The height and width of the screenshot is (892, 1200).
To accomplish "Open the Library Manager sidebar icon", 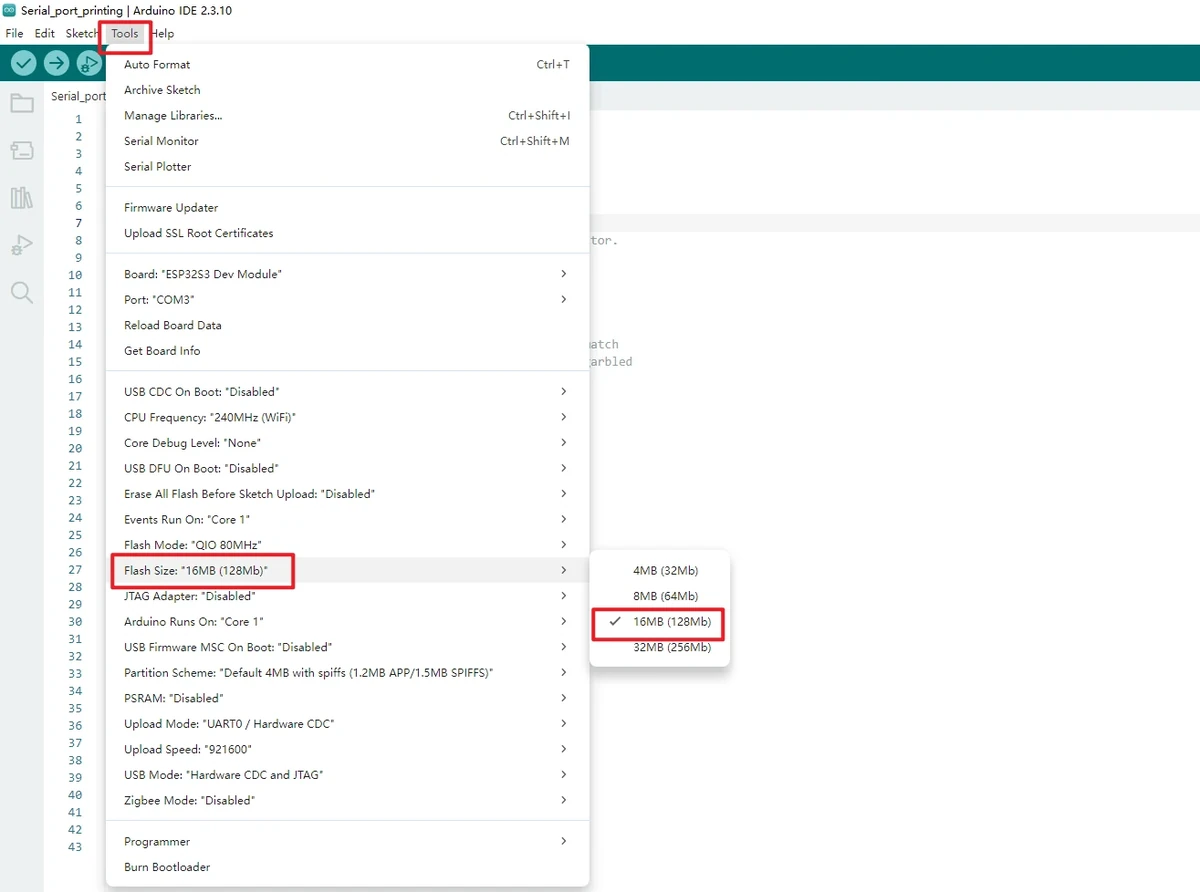I will [x=21, y=198].
